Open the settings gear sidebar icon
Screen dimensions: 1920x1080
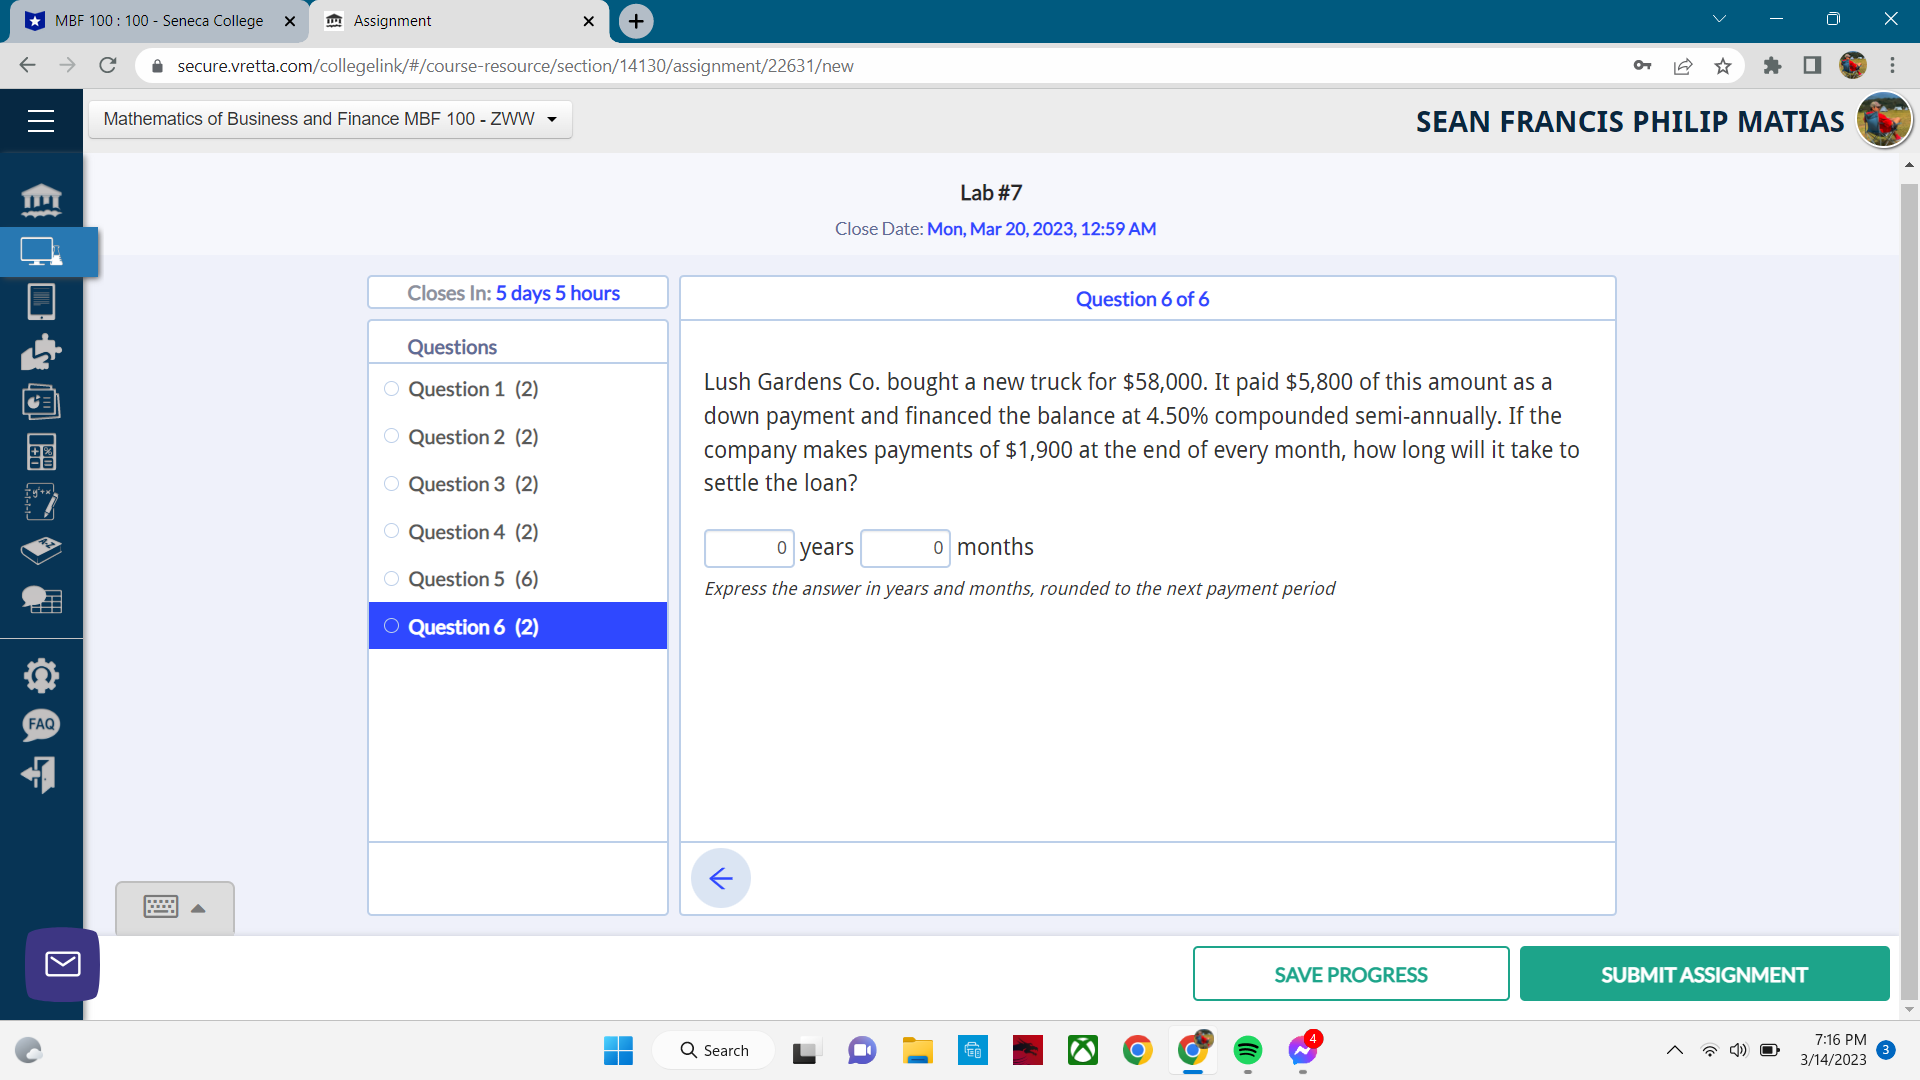tap(41, 676)
